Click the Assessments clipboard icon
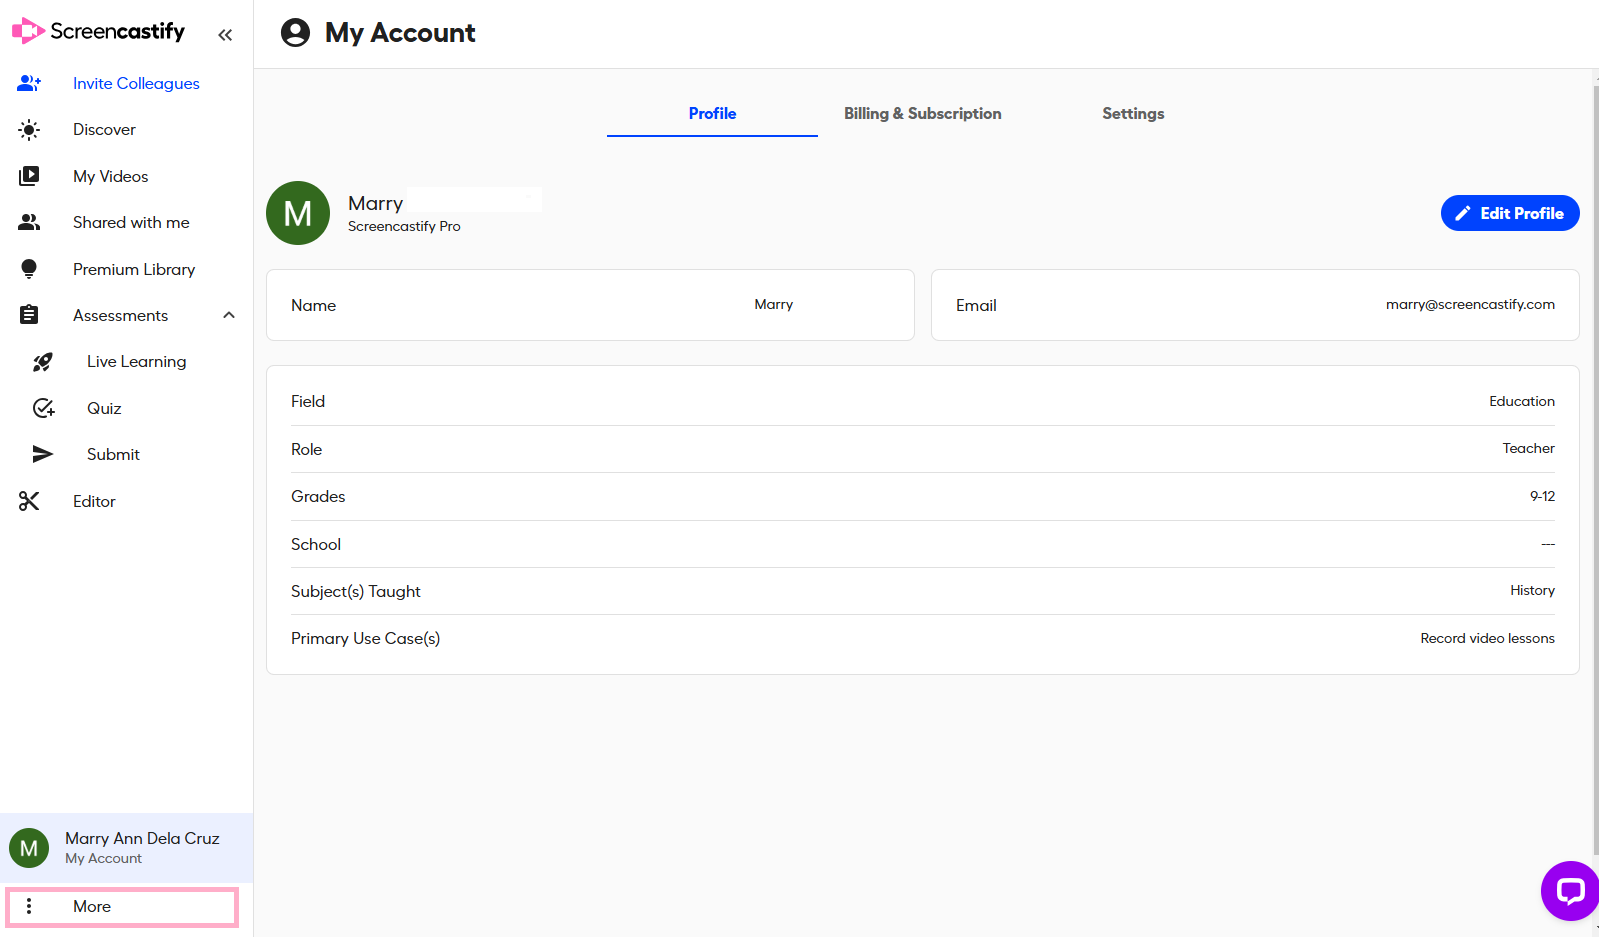1599x937 pixels. click(29, 315)
